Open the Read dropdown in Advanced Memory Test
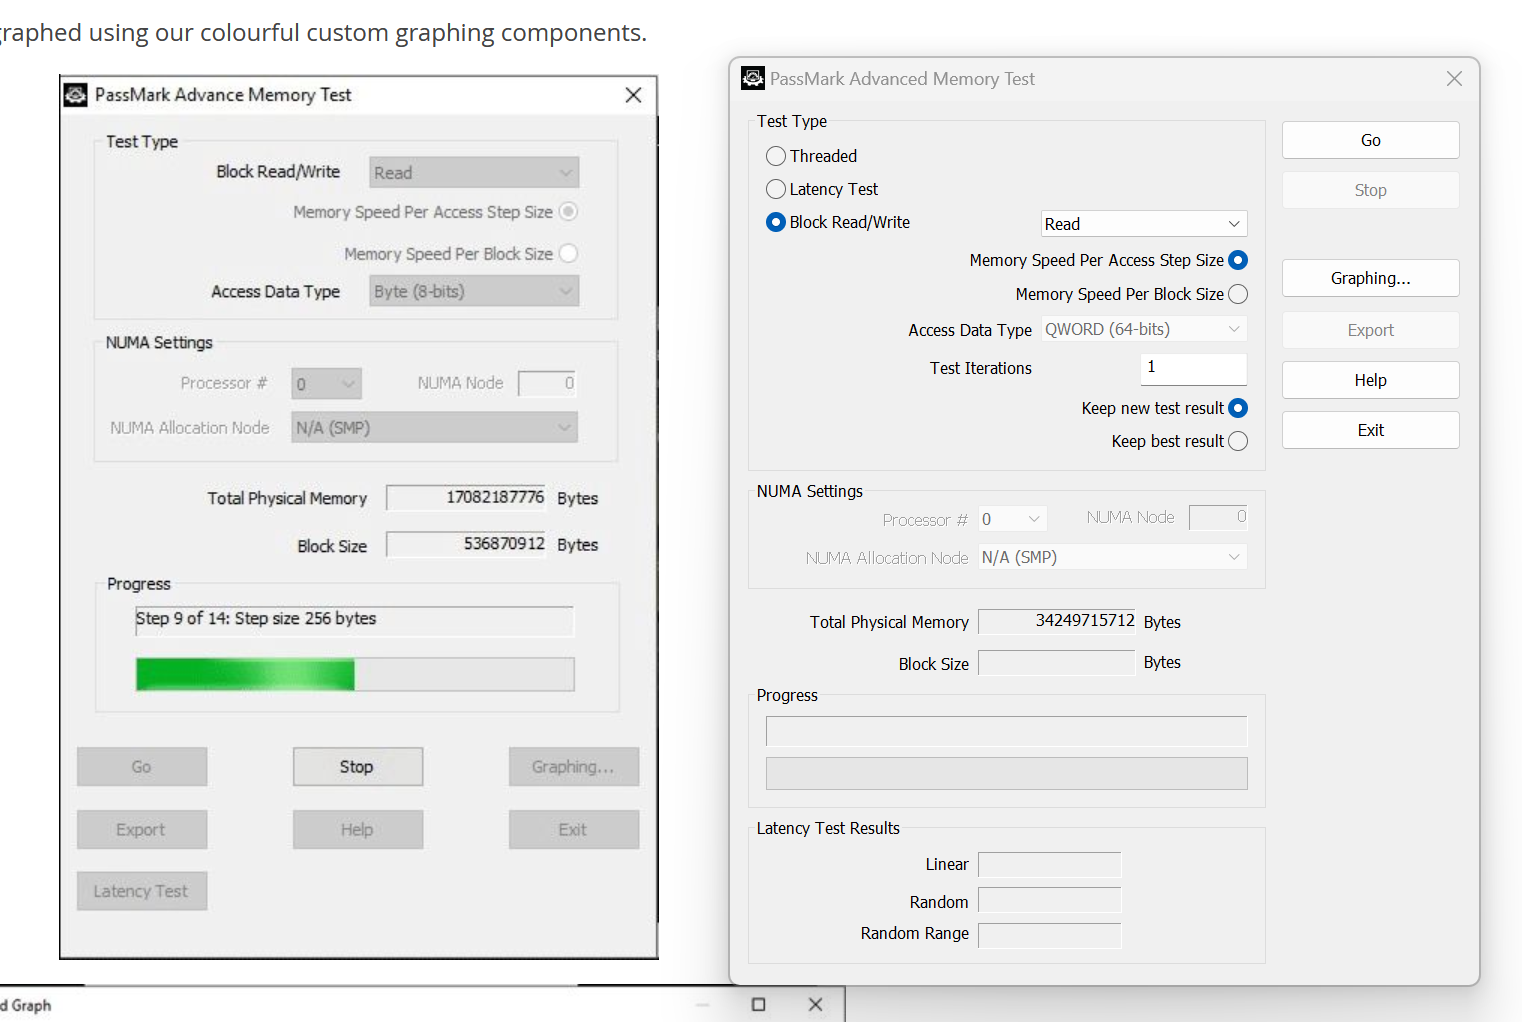Screen dimensions: 1522x1022 click(1144, 224)
